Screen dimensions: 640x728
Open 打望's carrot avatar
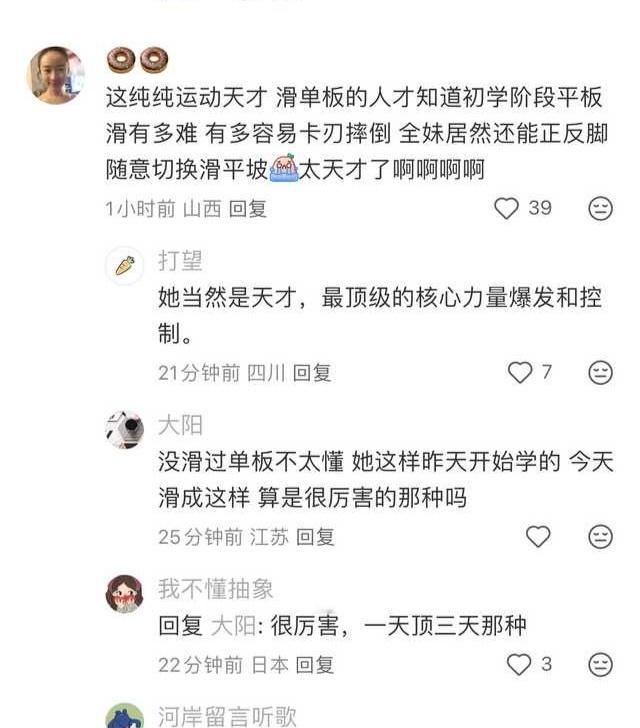(x=124, y=266)
